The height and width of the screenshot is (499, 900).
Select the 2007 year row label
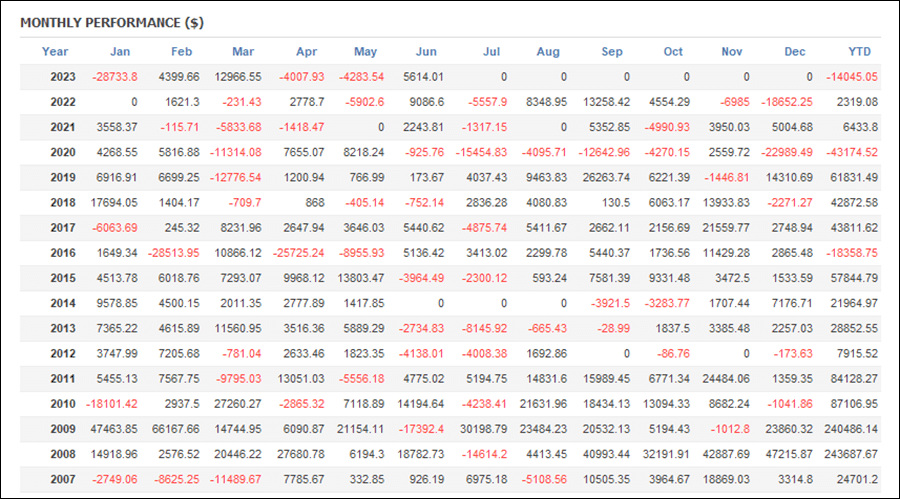(x=63, y=479)
